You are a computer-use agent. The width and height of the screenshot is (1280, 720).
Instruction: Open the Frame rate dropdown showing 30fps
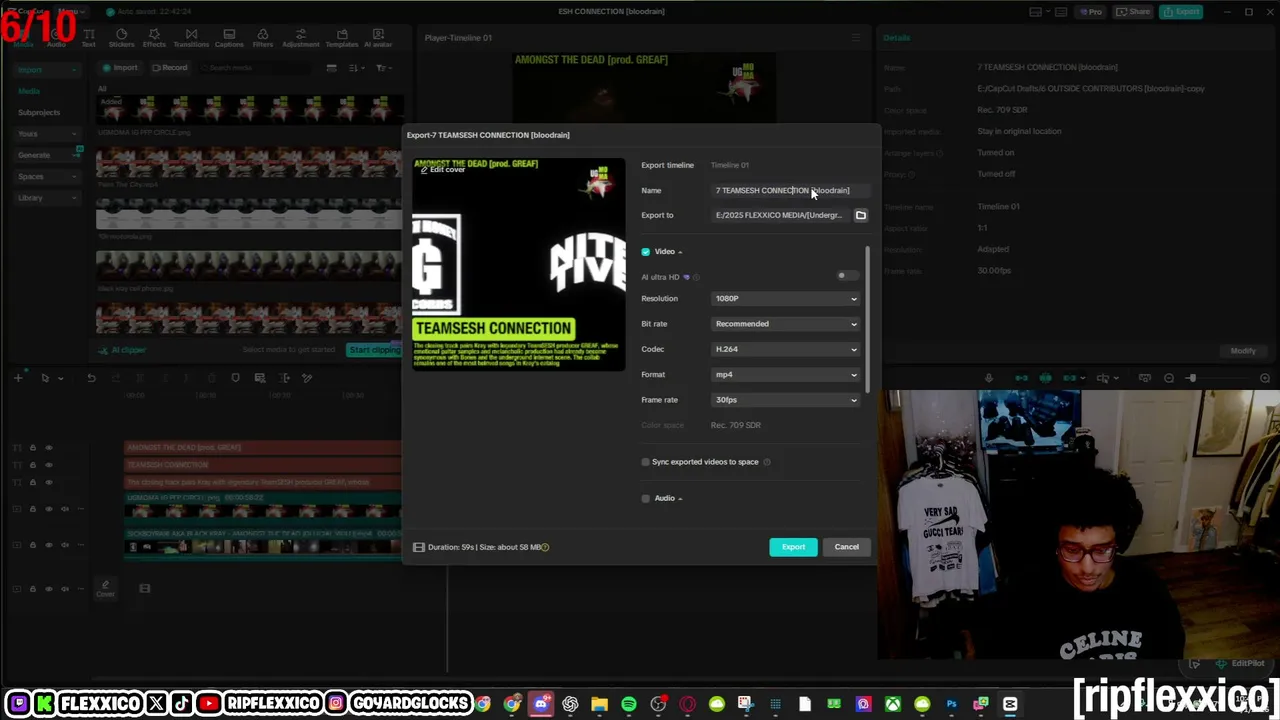pyautogui.click(x=786, y=400)
